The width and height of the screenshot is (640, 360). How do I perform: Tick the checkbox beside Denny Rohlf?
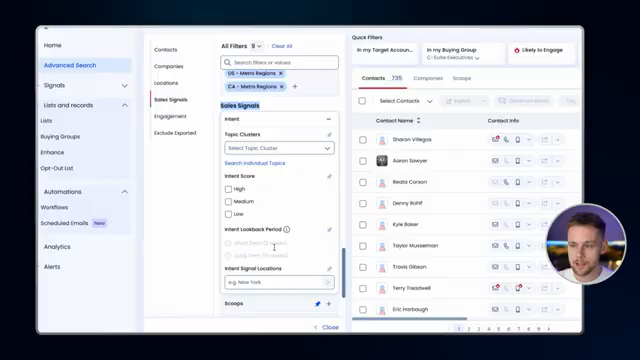pyautogui.click(x=362, y=203)
